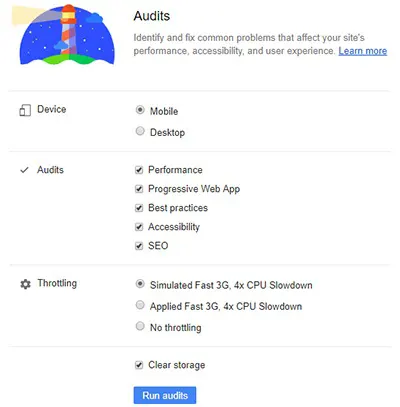Uncheck the SEO audit checkbox
Image resolution: width=400 pixels, height=407 pixels.
(x=139, y=246)
